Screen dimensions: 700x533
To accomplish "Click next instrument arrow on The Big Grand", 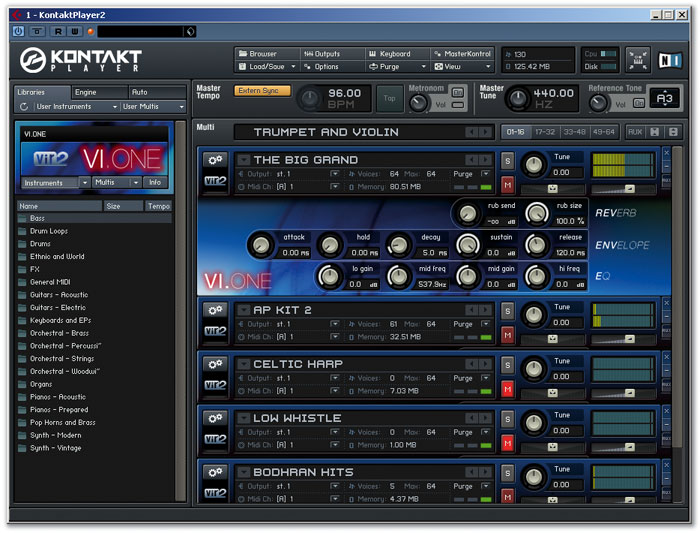I will click(485, 160).
